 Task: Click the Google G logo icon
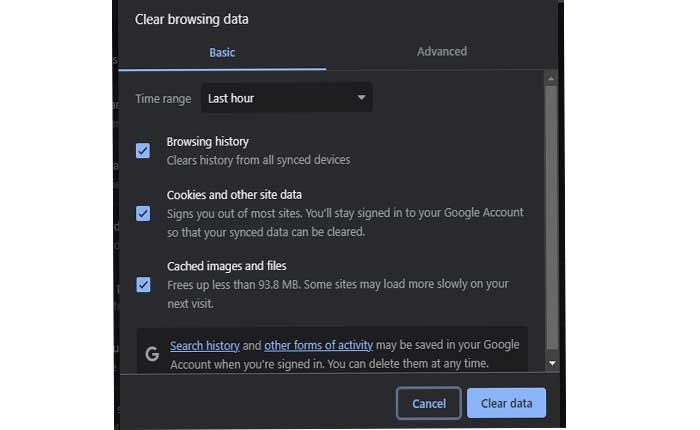[152, 353]
